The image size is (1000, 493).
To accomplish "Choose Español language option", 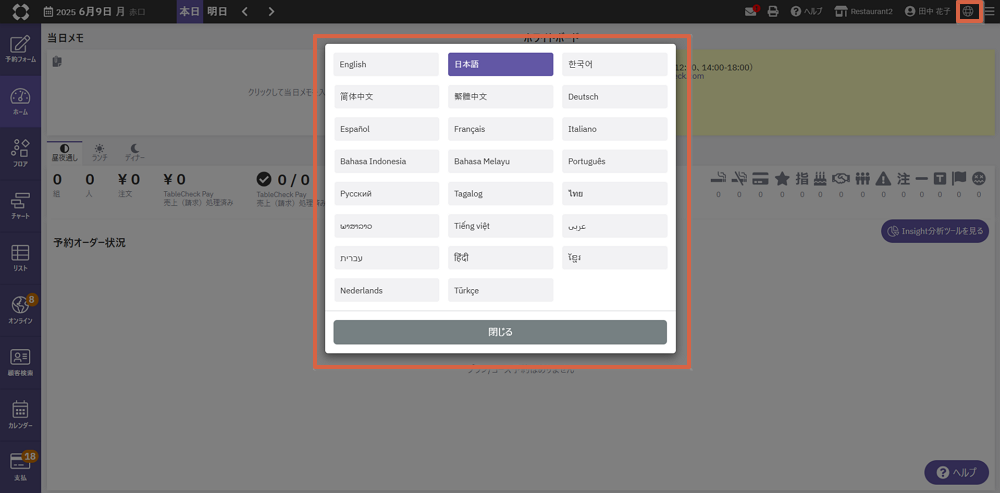I will 386,129.
